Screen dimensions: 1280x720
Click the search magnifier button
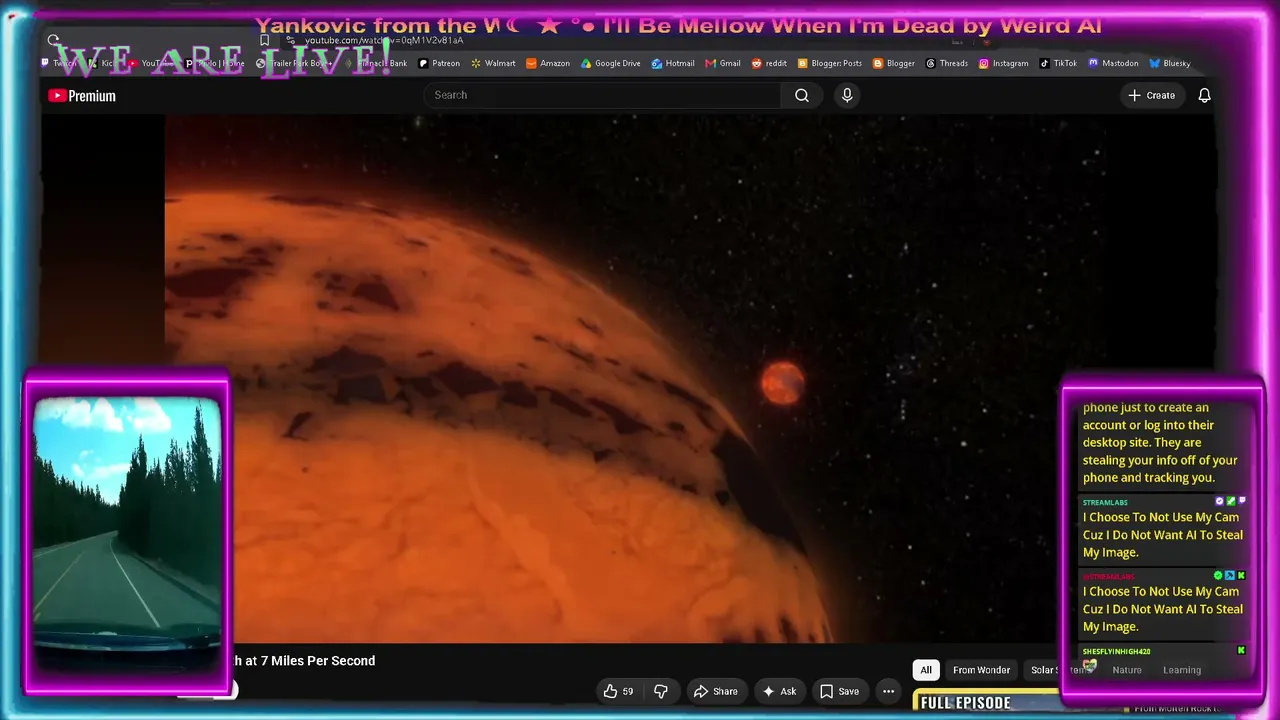[x=802, y=95]
